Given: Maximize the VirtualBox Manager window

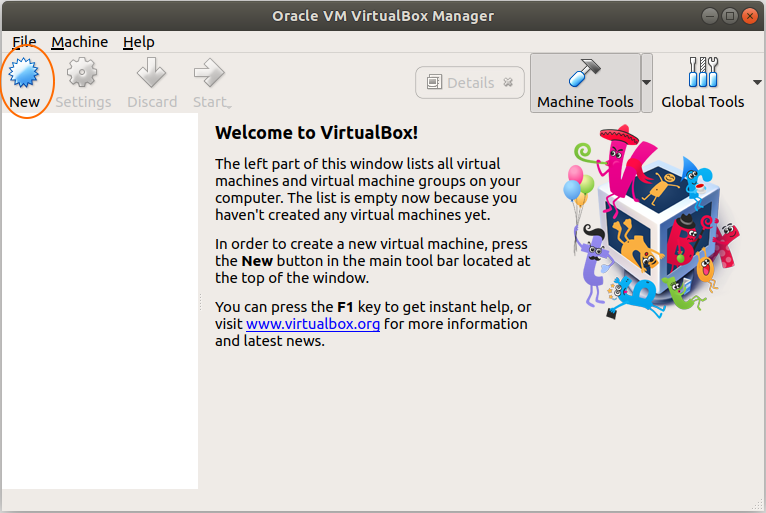Looking at the screenshot, I should [x=730, y=16].
